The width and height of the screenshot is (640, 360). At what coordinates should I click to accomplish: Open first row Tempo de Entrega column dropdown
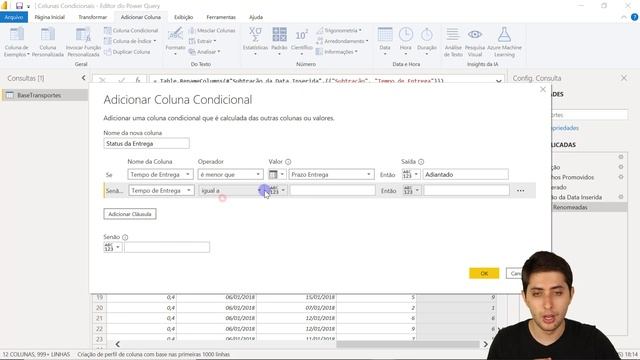pos(160,175)
